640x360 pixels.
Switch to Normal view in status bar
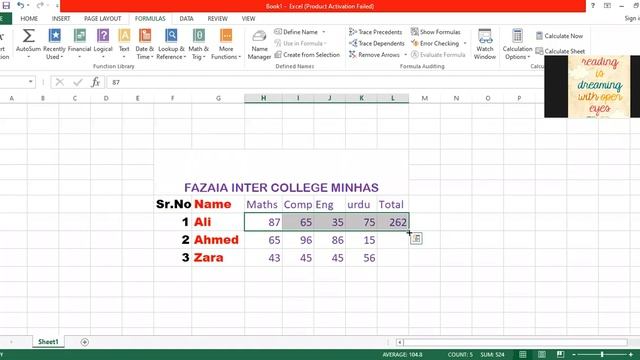(522, 354)
